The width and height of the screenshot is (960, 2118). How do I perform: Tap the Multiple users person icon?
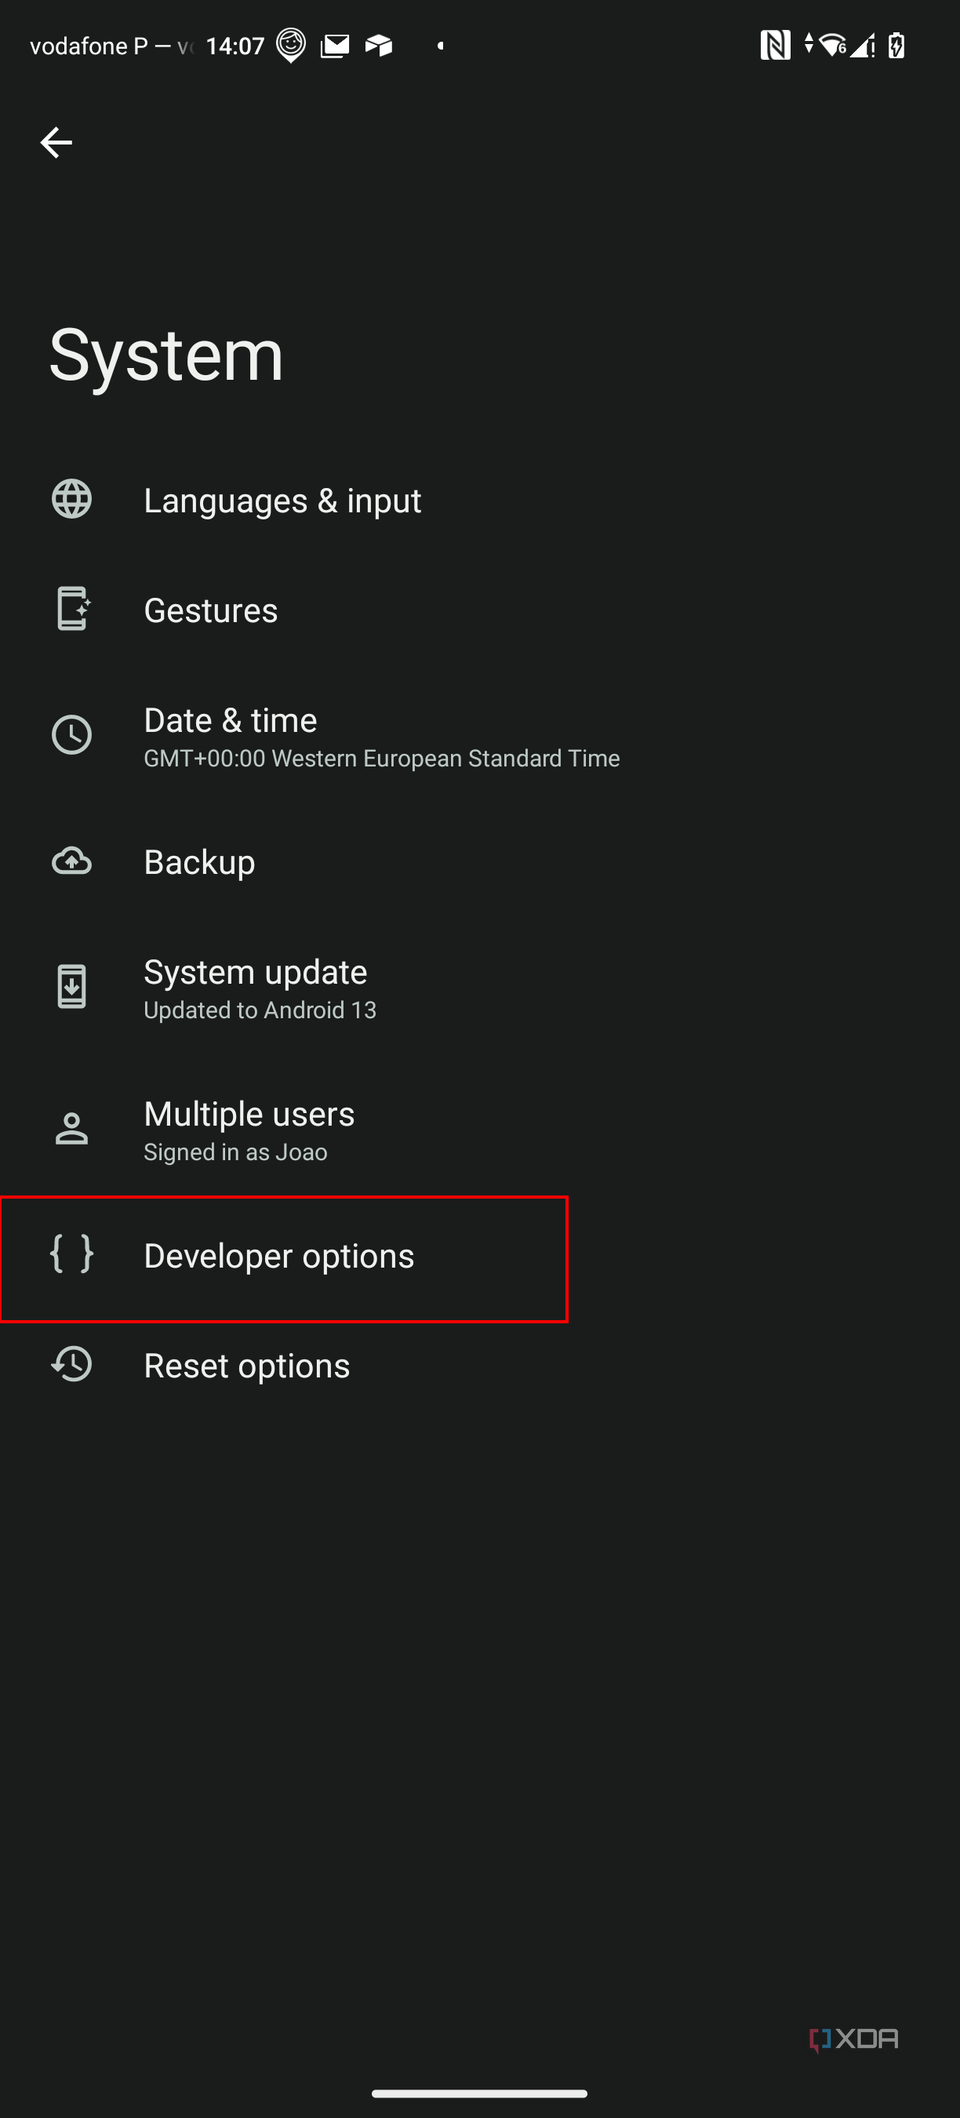[x=72, y=1129]
